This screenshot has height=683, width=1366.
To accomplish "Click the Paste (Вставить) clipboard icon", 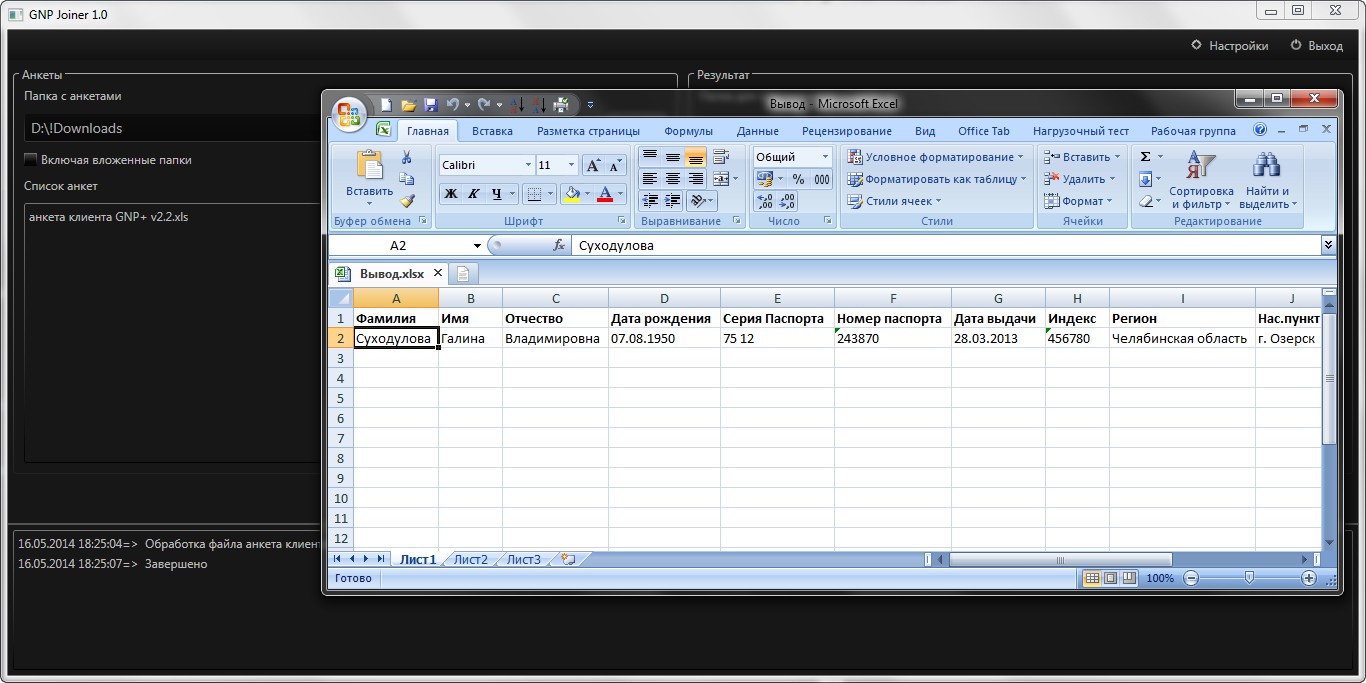I will [x=370, y=166].
